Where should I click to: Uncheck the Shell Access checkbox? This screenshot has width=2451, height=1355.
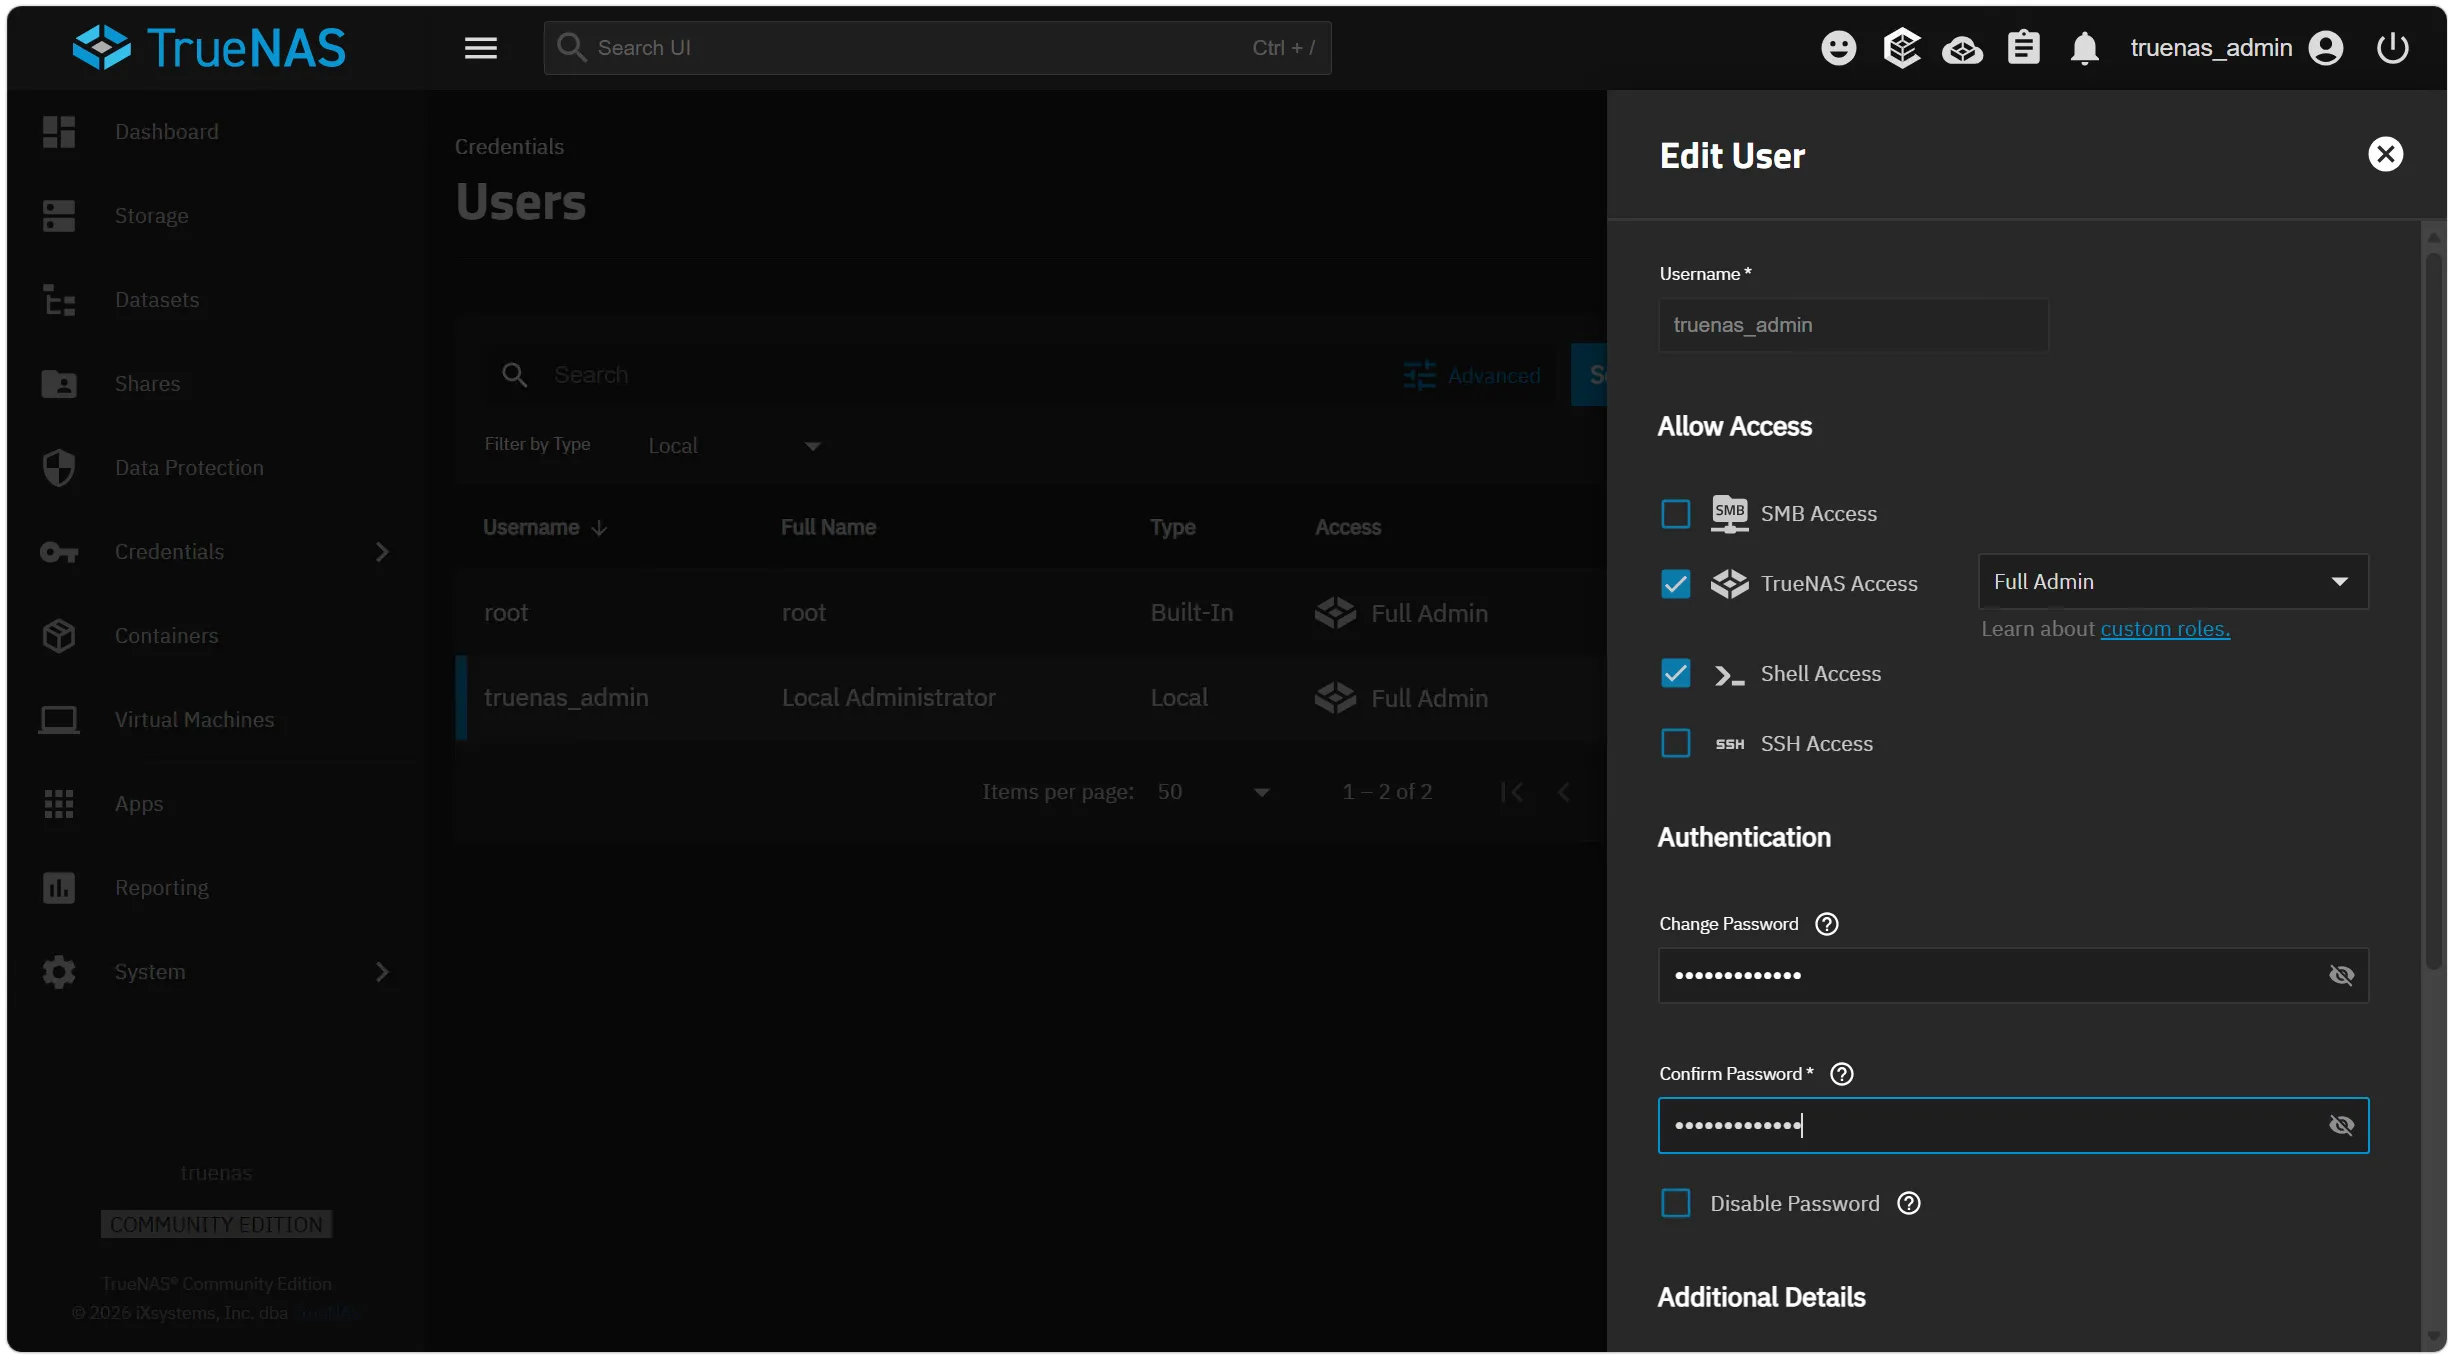(1676, 674)
